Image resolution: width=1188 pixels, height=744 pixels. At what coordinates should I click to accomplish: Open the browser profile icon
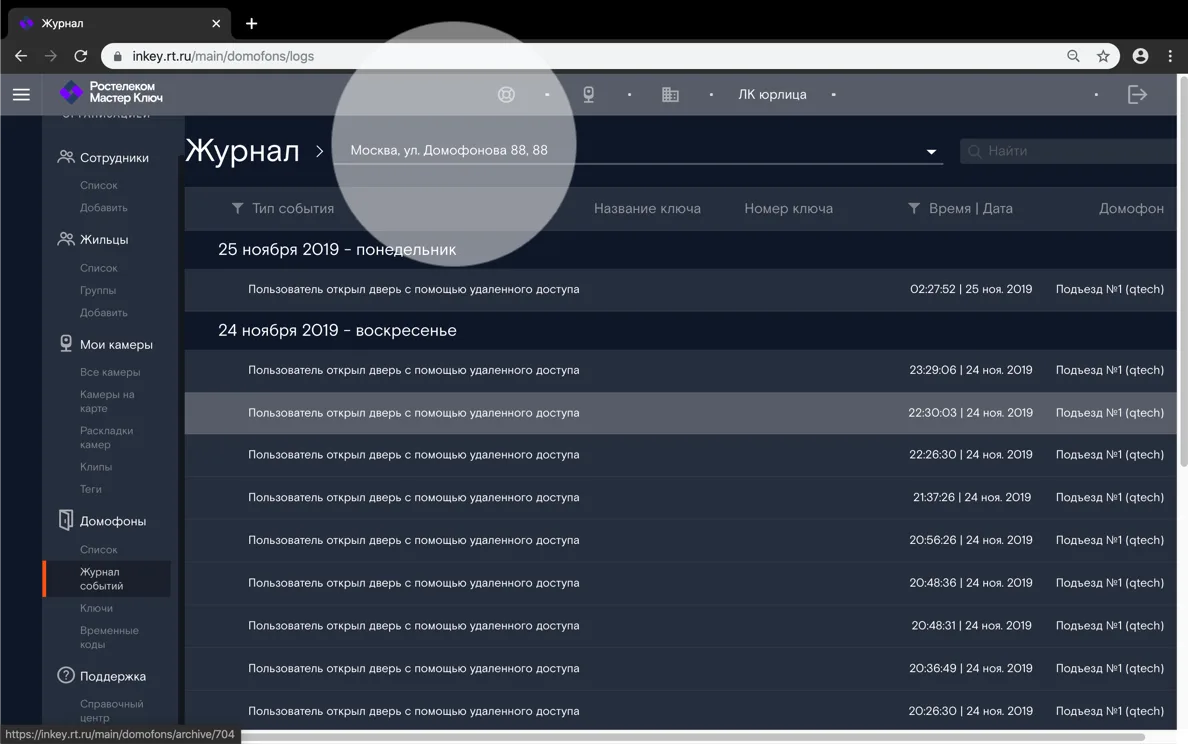[x=1140, y=56]
